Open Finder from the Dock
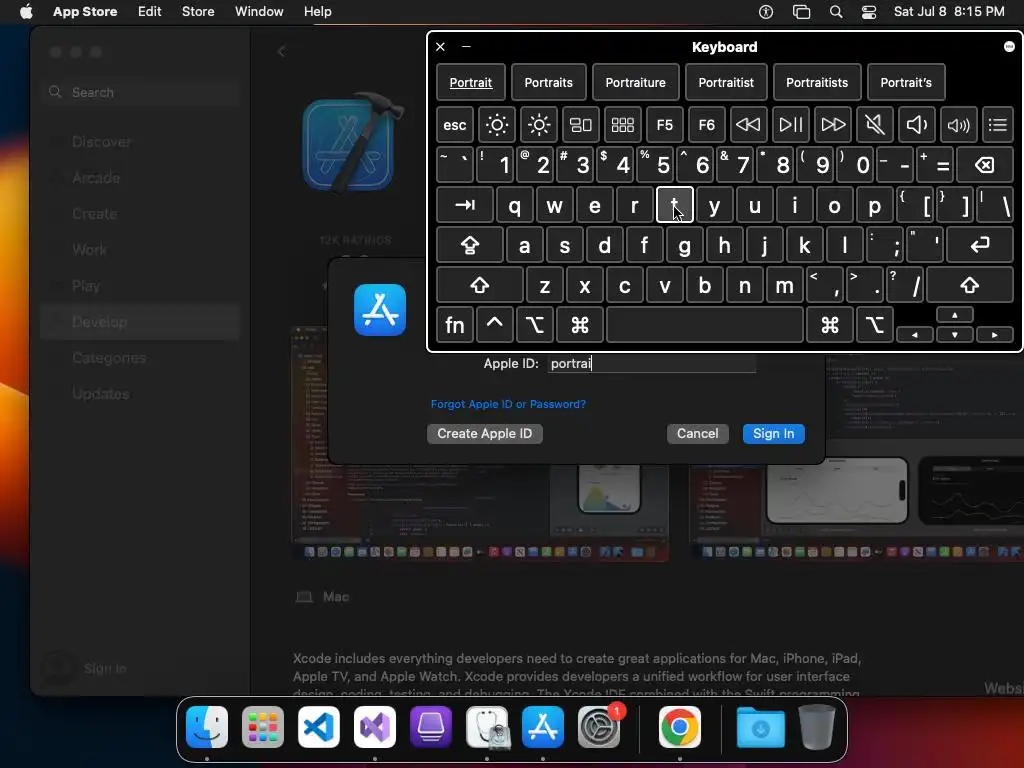1024x768 pixels. click(207, 727)
